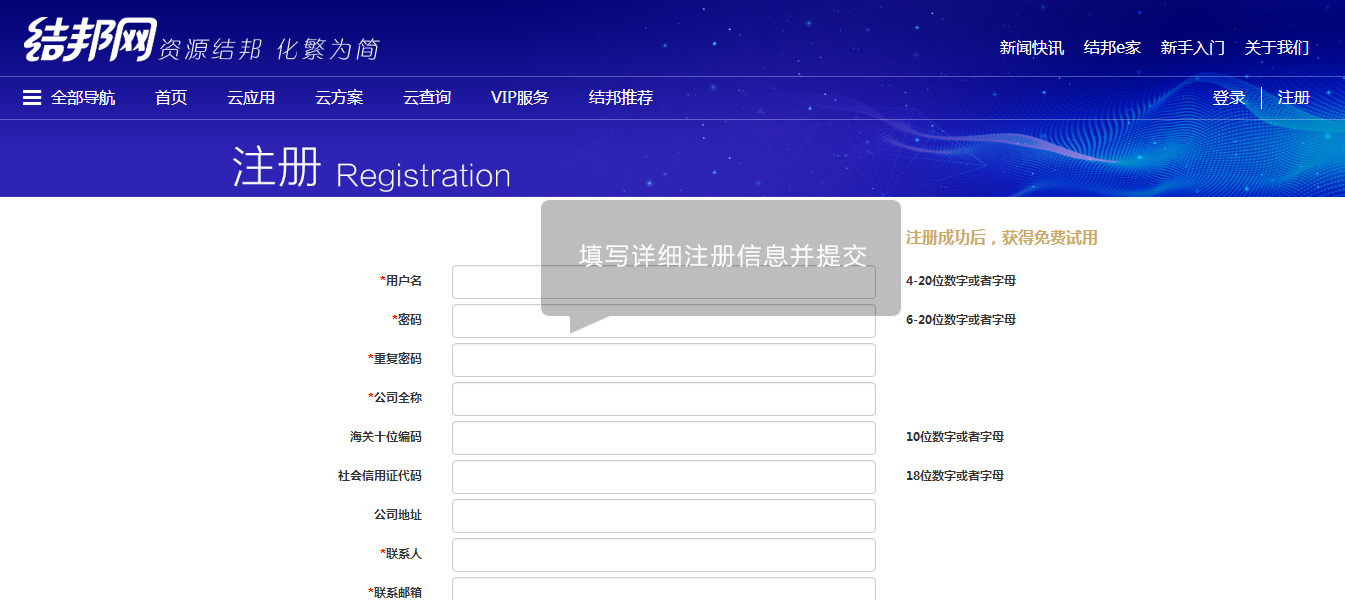
Task: Open the 全部导航 hamburger menu
Action: point(68,98)
